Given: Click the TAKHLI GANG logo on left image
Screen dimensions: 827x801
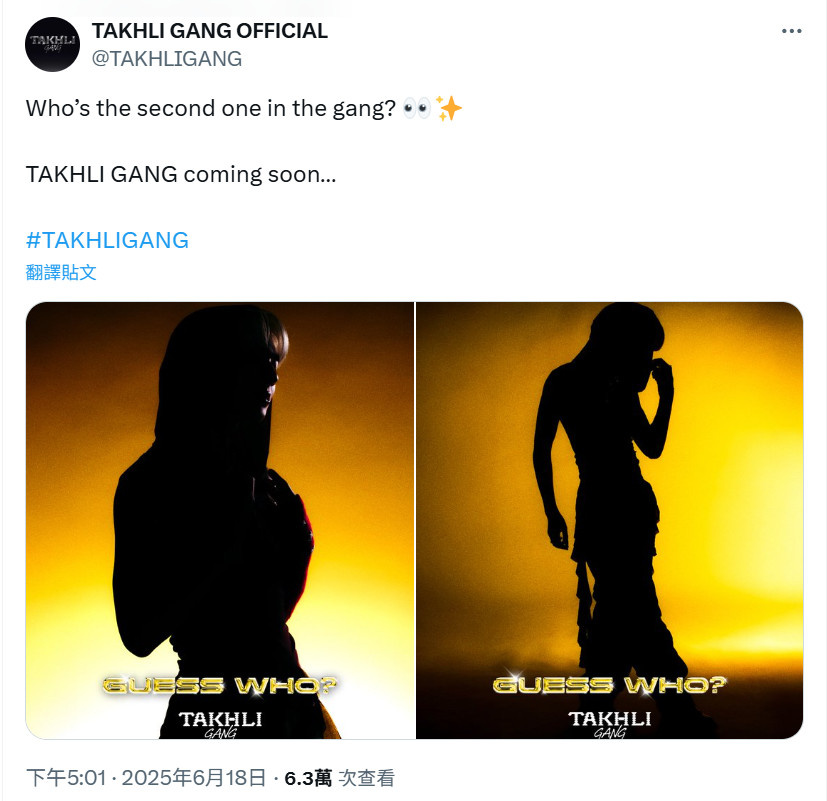Looking at the screenshot, I should coord(220,724).
